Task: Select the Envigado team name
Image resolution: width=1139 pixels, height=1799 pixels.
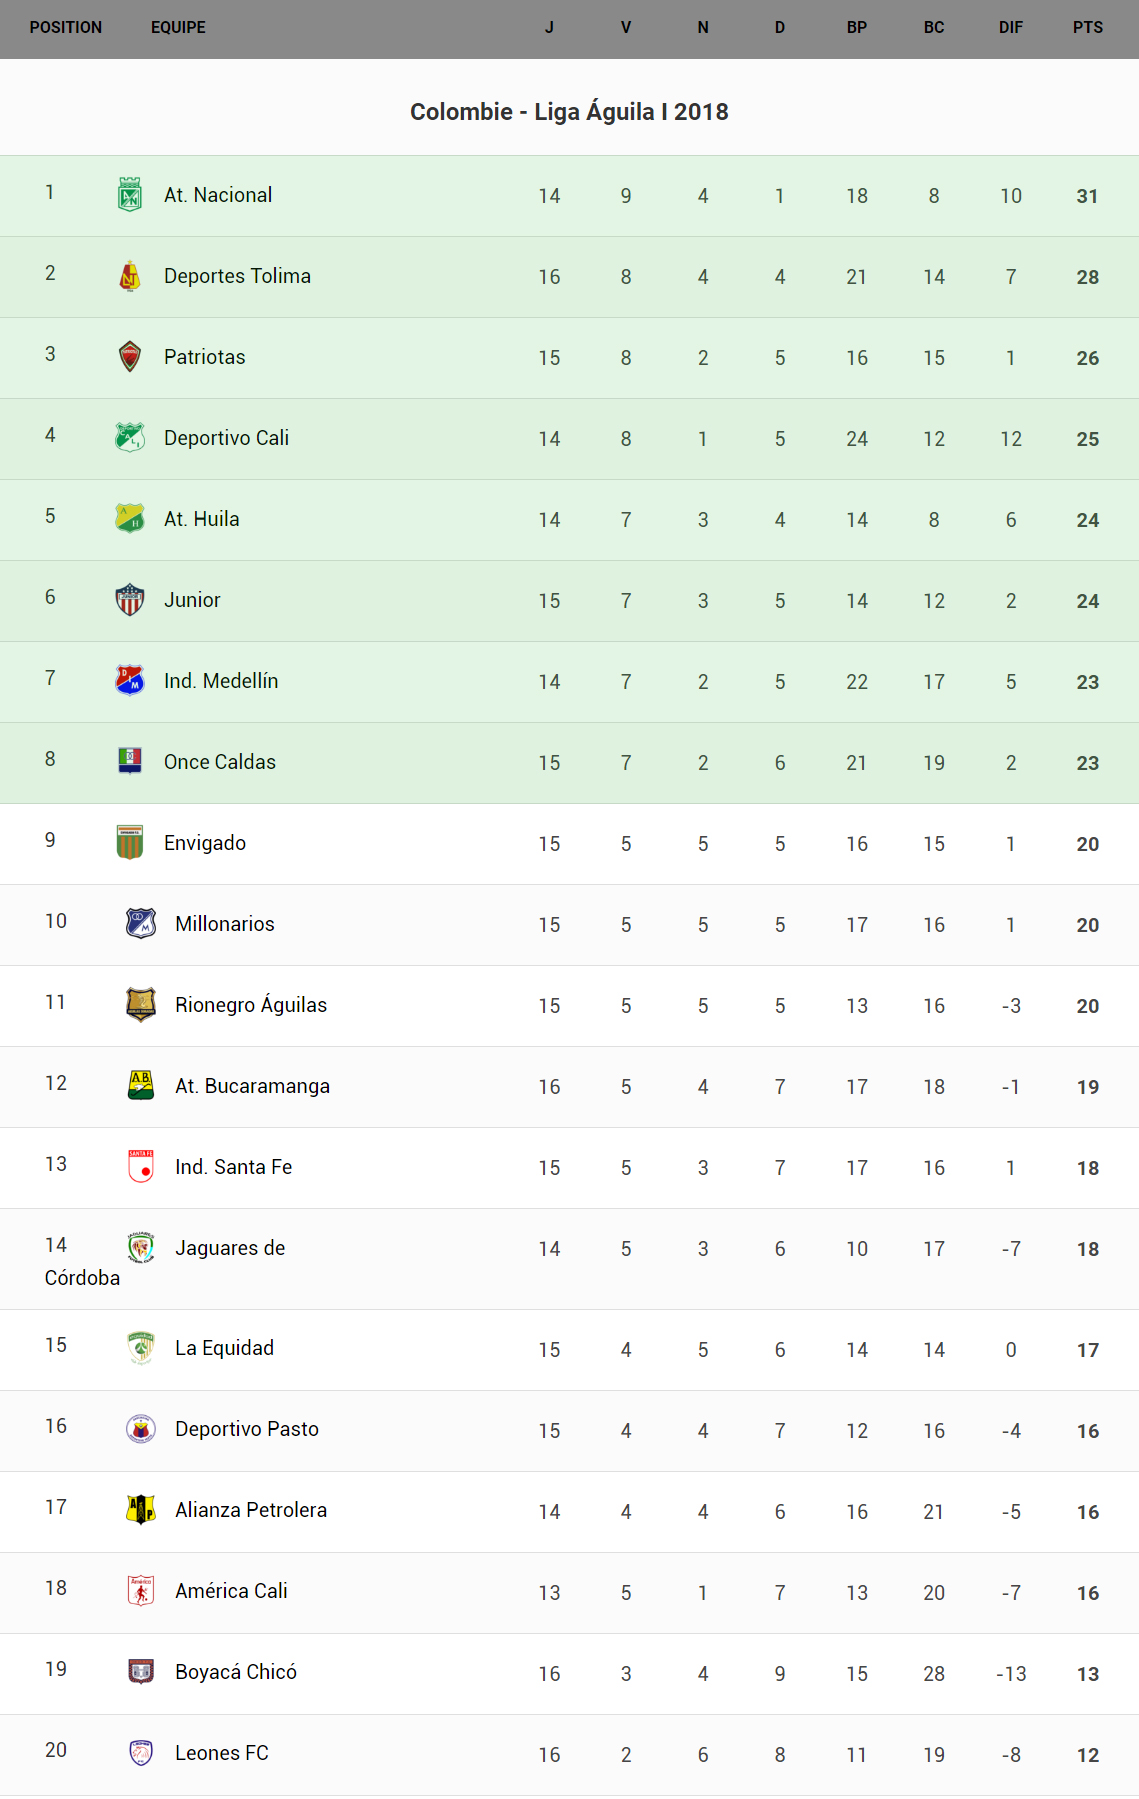Action: click(x=205, y=843)
